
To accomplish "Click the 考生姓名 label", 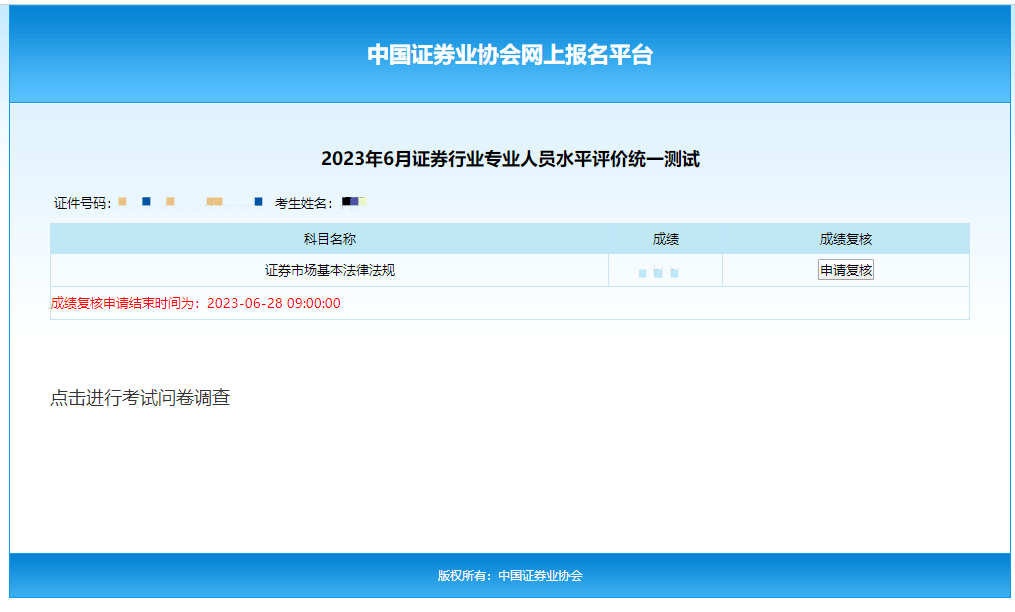I will tap(302, 203).
